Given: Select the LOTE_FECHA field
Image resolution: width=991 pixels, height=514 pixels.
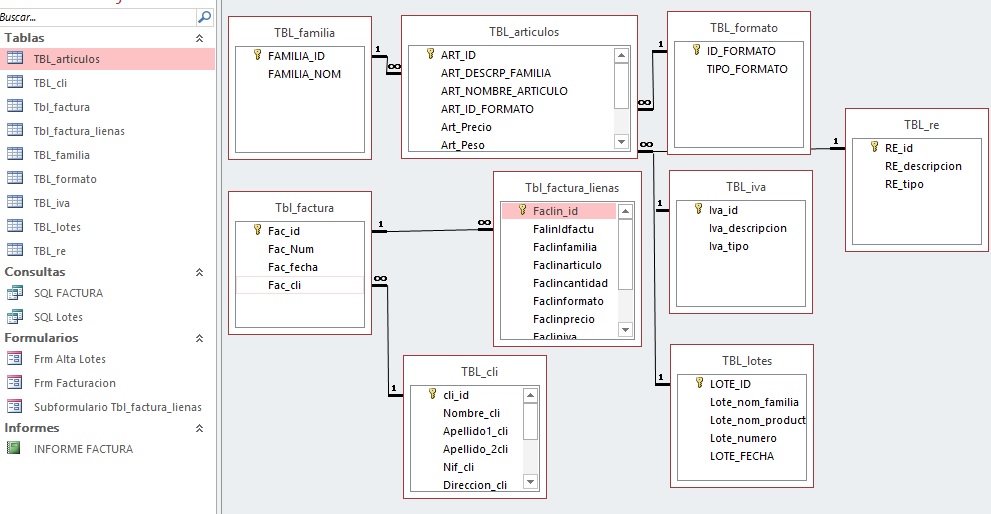Looking at the screenshot, I should (742, 456).
